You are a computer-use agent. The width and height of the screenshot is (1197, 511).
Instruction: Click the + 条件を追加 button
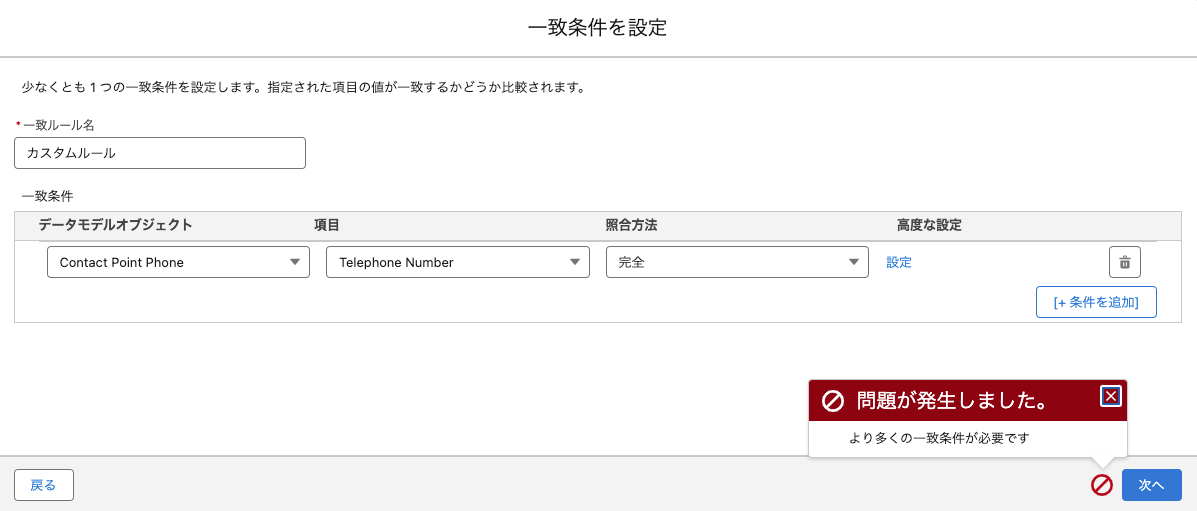click(1096, 302)
